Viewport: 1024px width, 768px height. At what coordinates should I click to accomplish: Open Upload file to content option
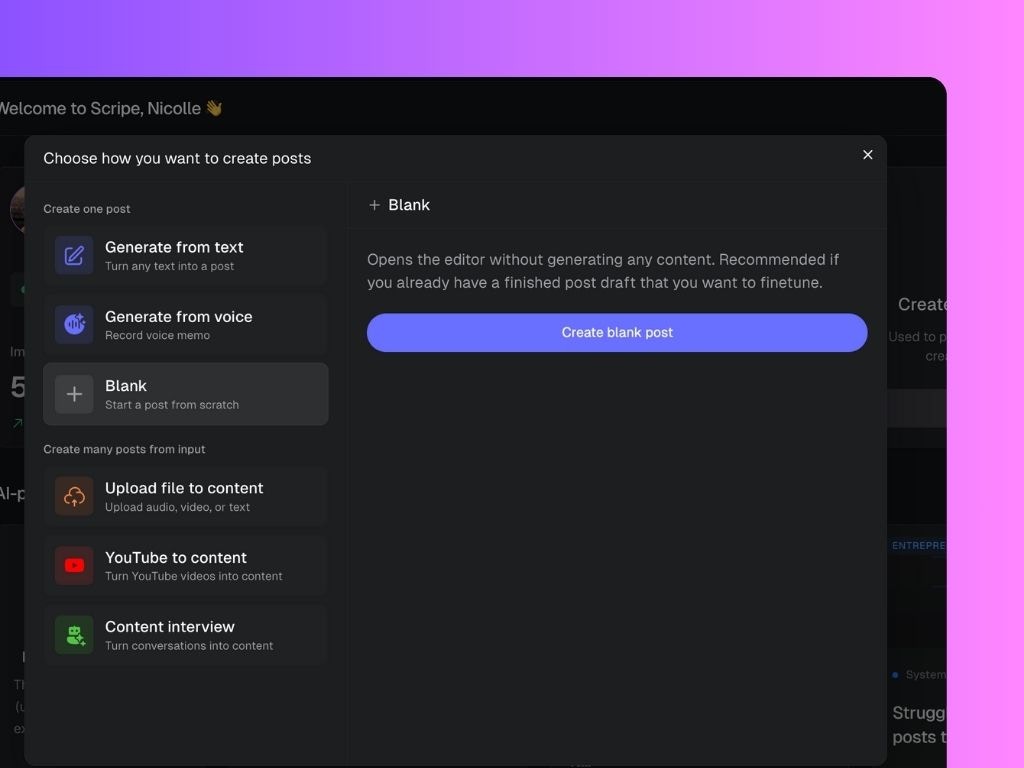coord(185,496)
